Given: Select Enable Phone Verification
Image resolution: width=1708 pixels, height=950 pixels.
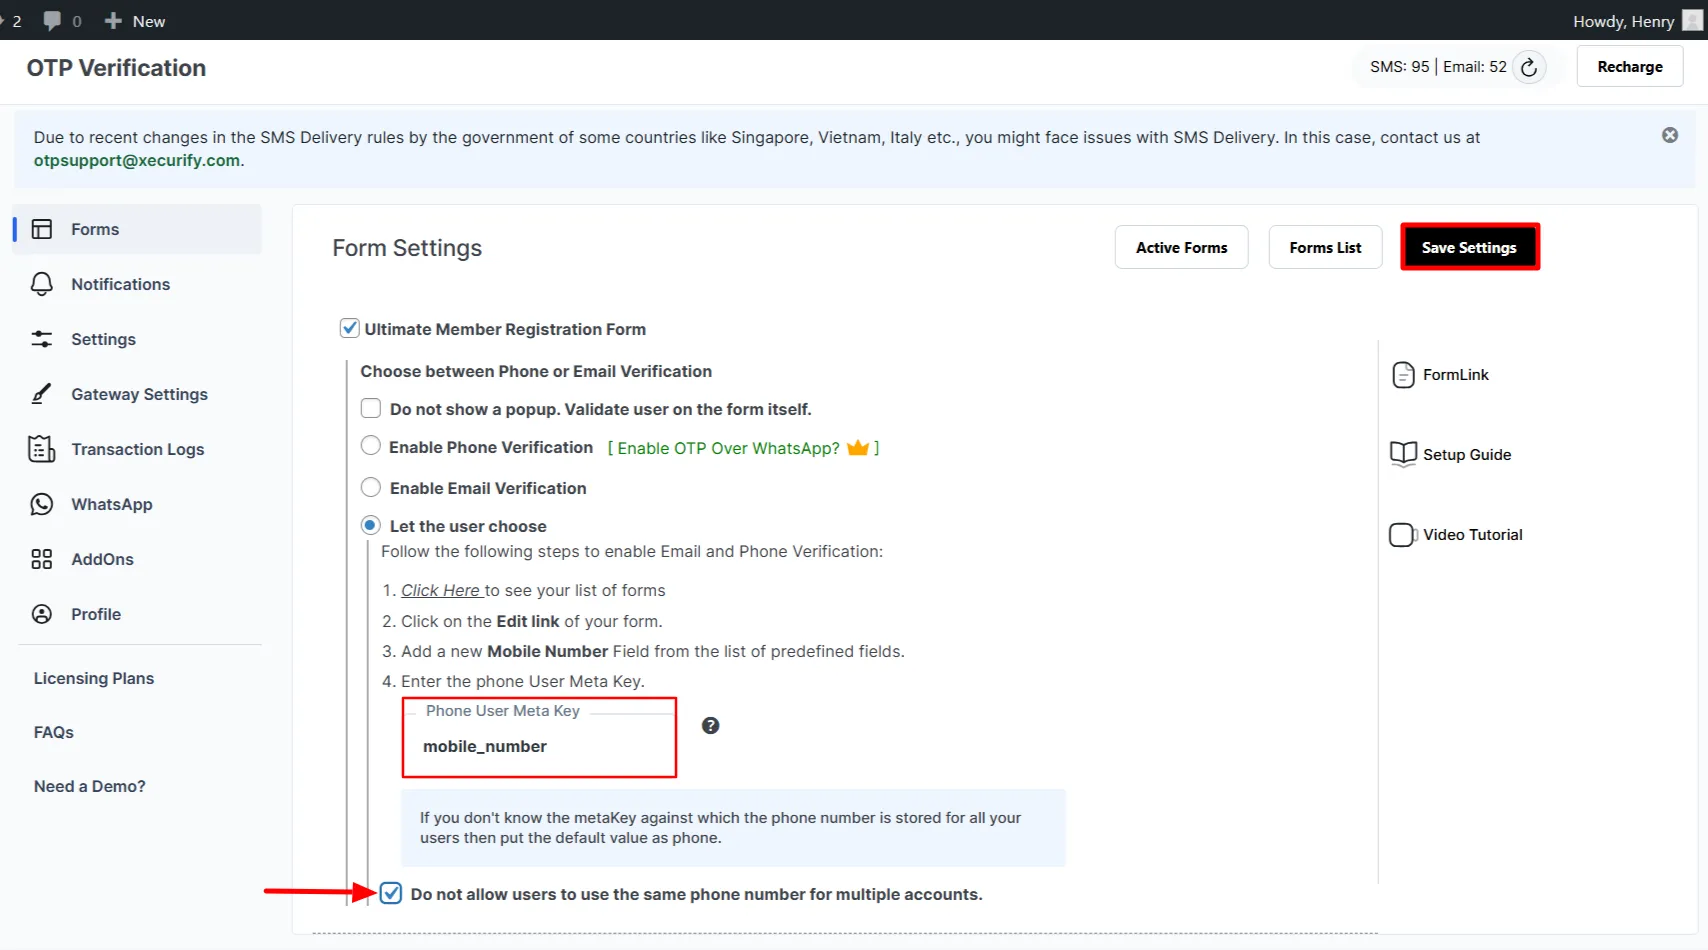Looking at the screenshot, I should point(370,446).
